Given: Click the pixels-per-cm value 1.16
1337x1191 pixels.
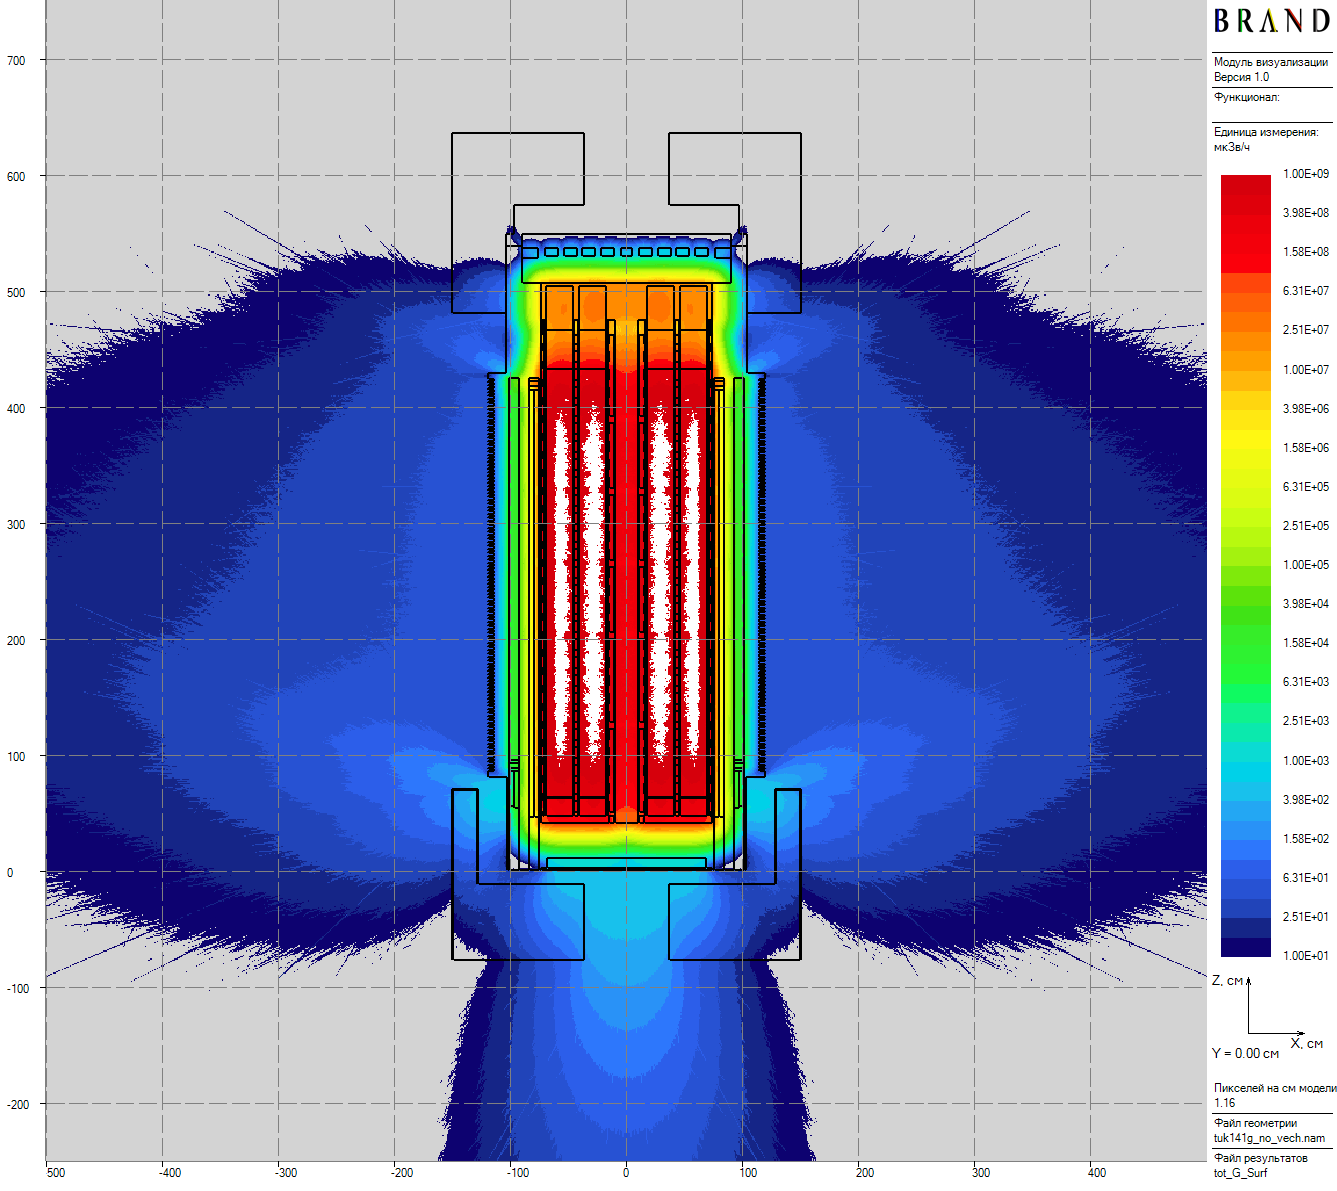Looking at the screenshot, I should (x=1224, y=1103).
